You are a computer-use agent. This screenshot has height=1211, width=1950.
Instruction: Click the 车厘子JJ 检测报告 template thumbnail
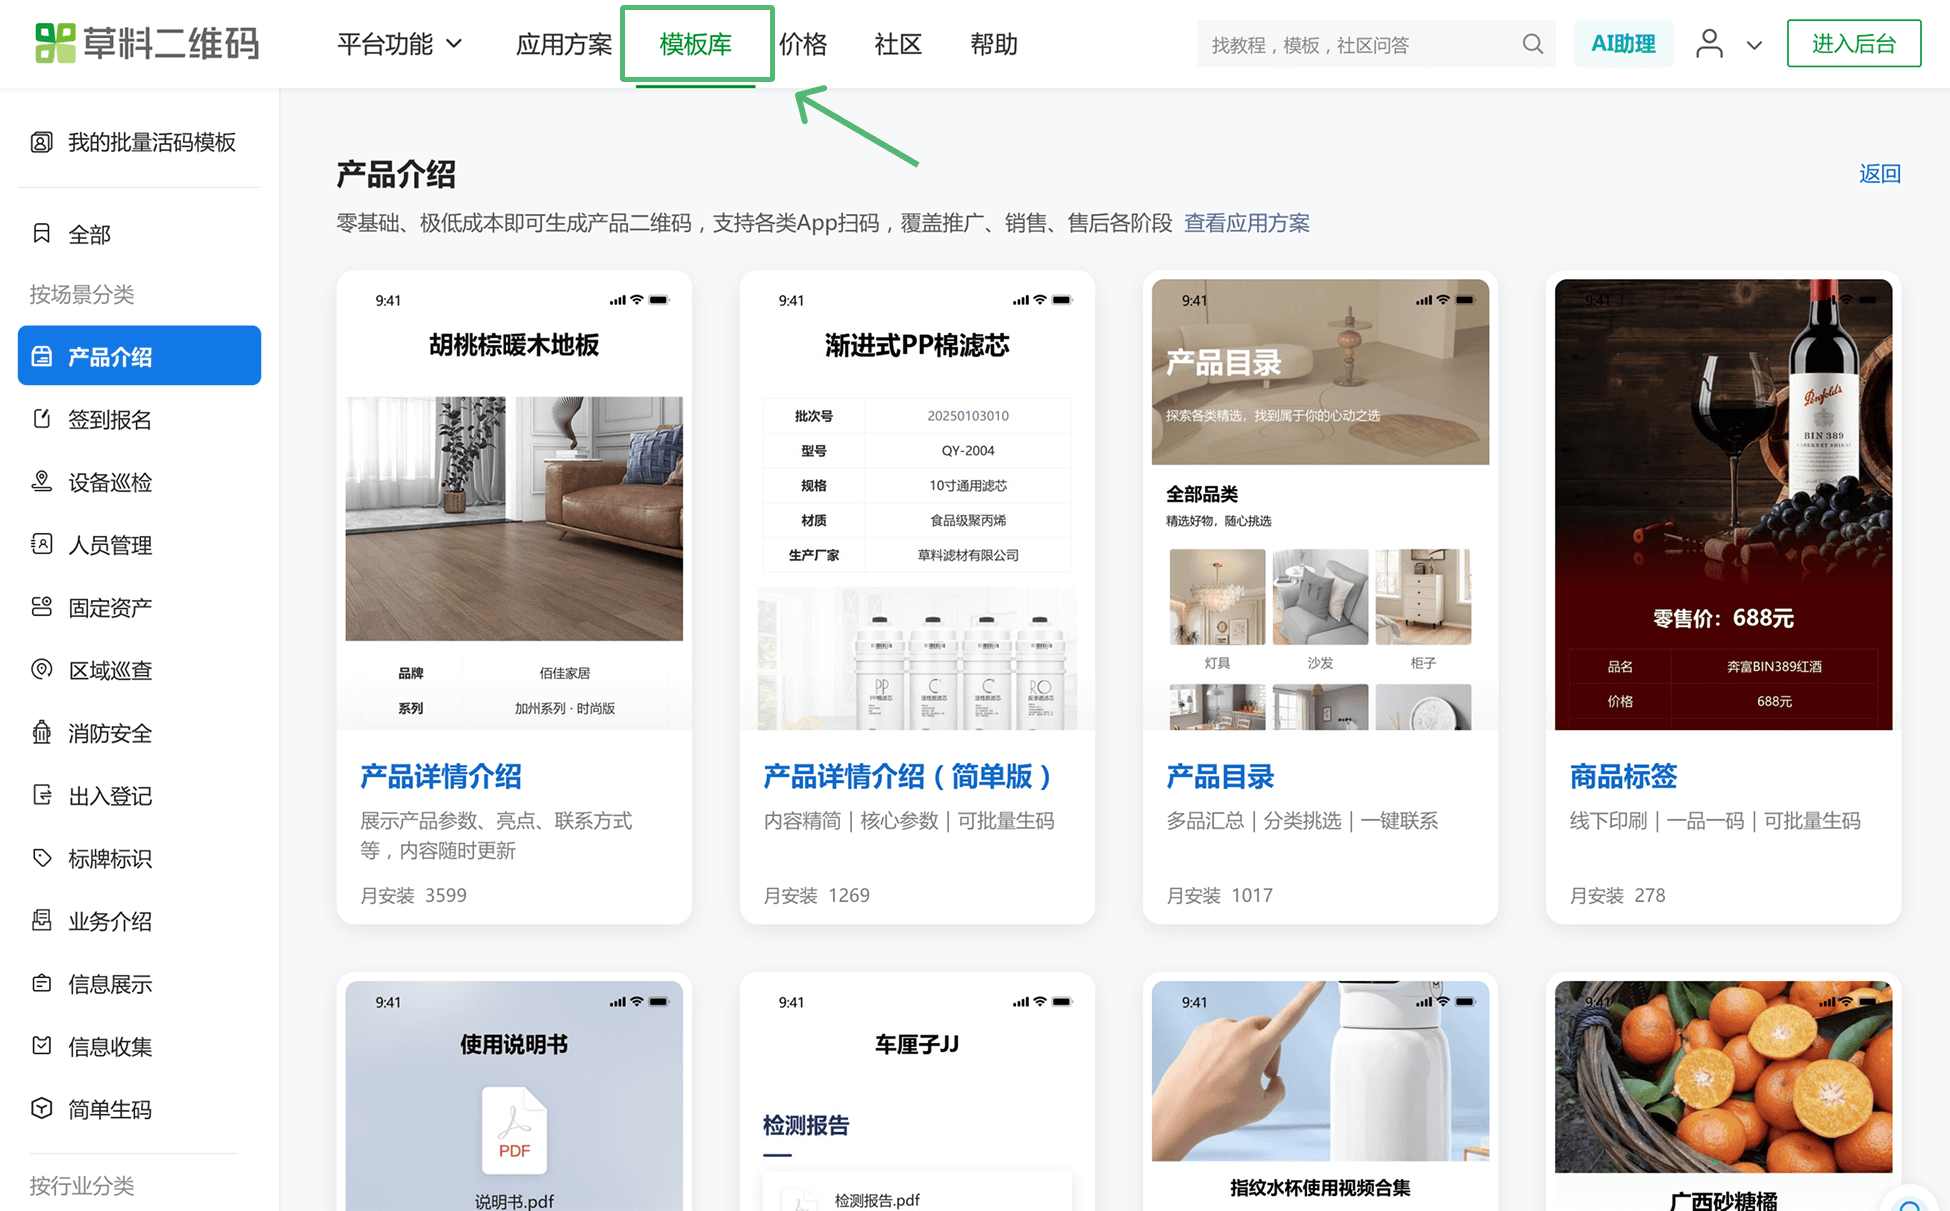(917, 1095)
